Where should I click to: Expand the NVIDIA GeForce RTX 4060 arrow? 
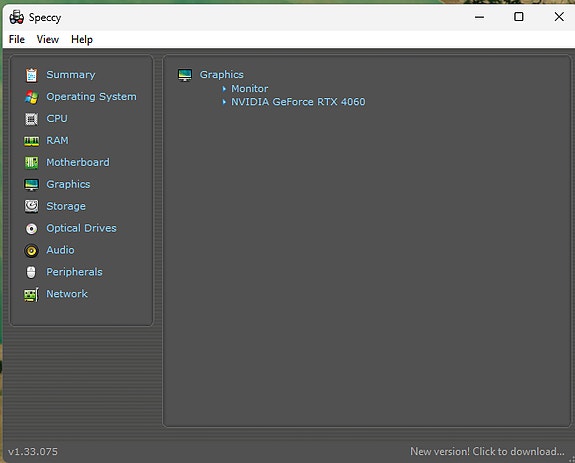pos(224,102)
